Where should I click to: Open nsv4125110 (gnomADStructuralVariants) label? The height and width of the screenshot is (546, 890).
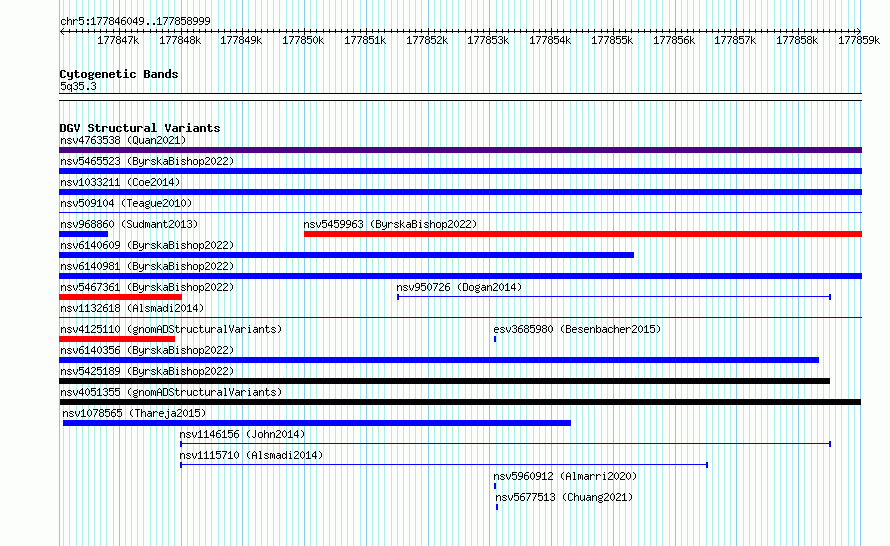171,329
